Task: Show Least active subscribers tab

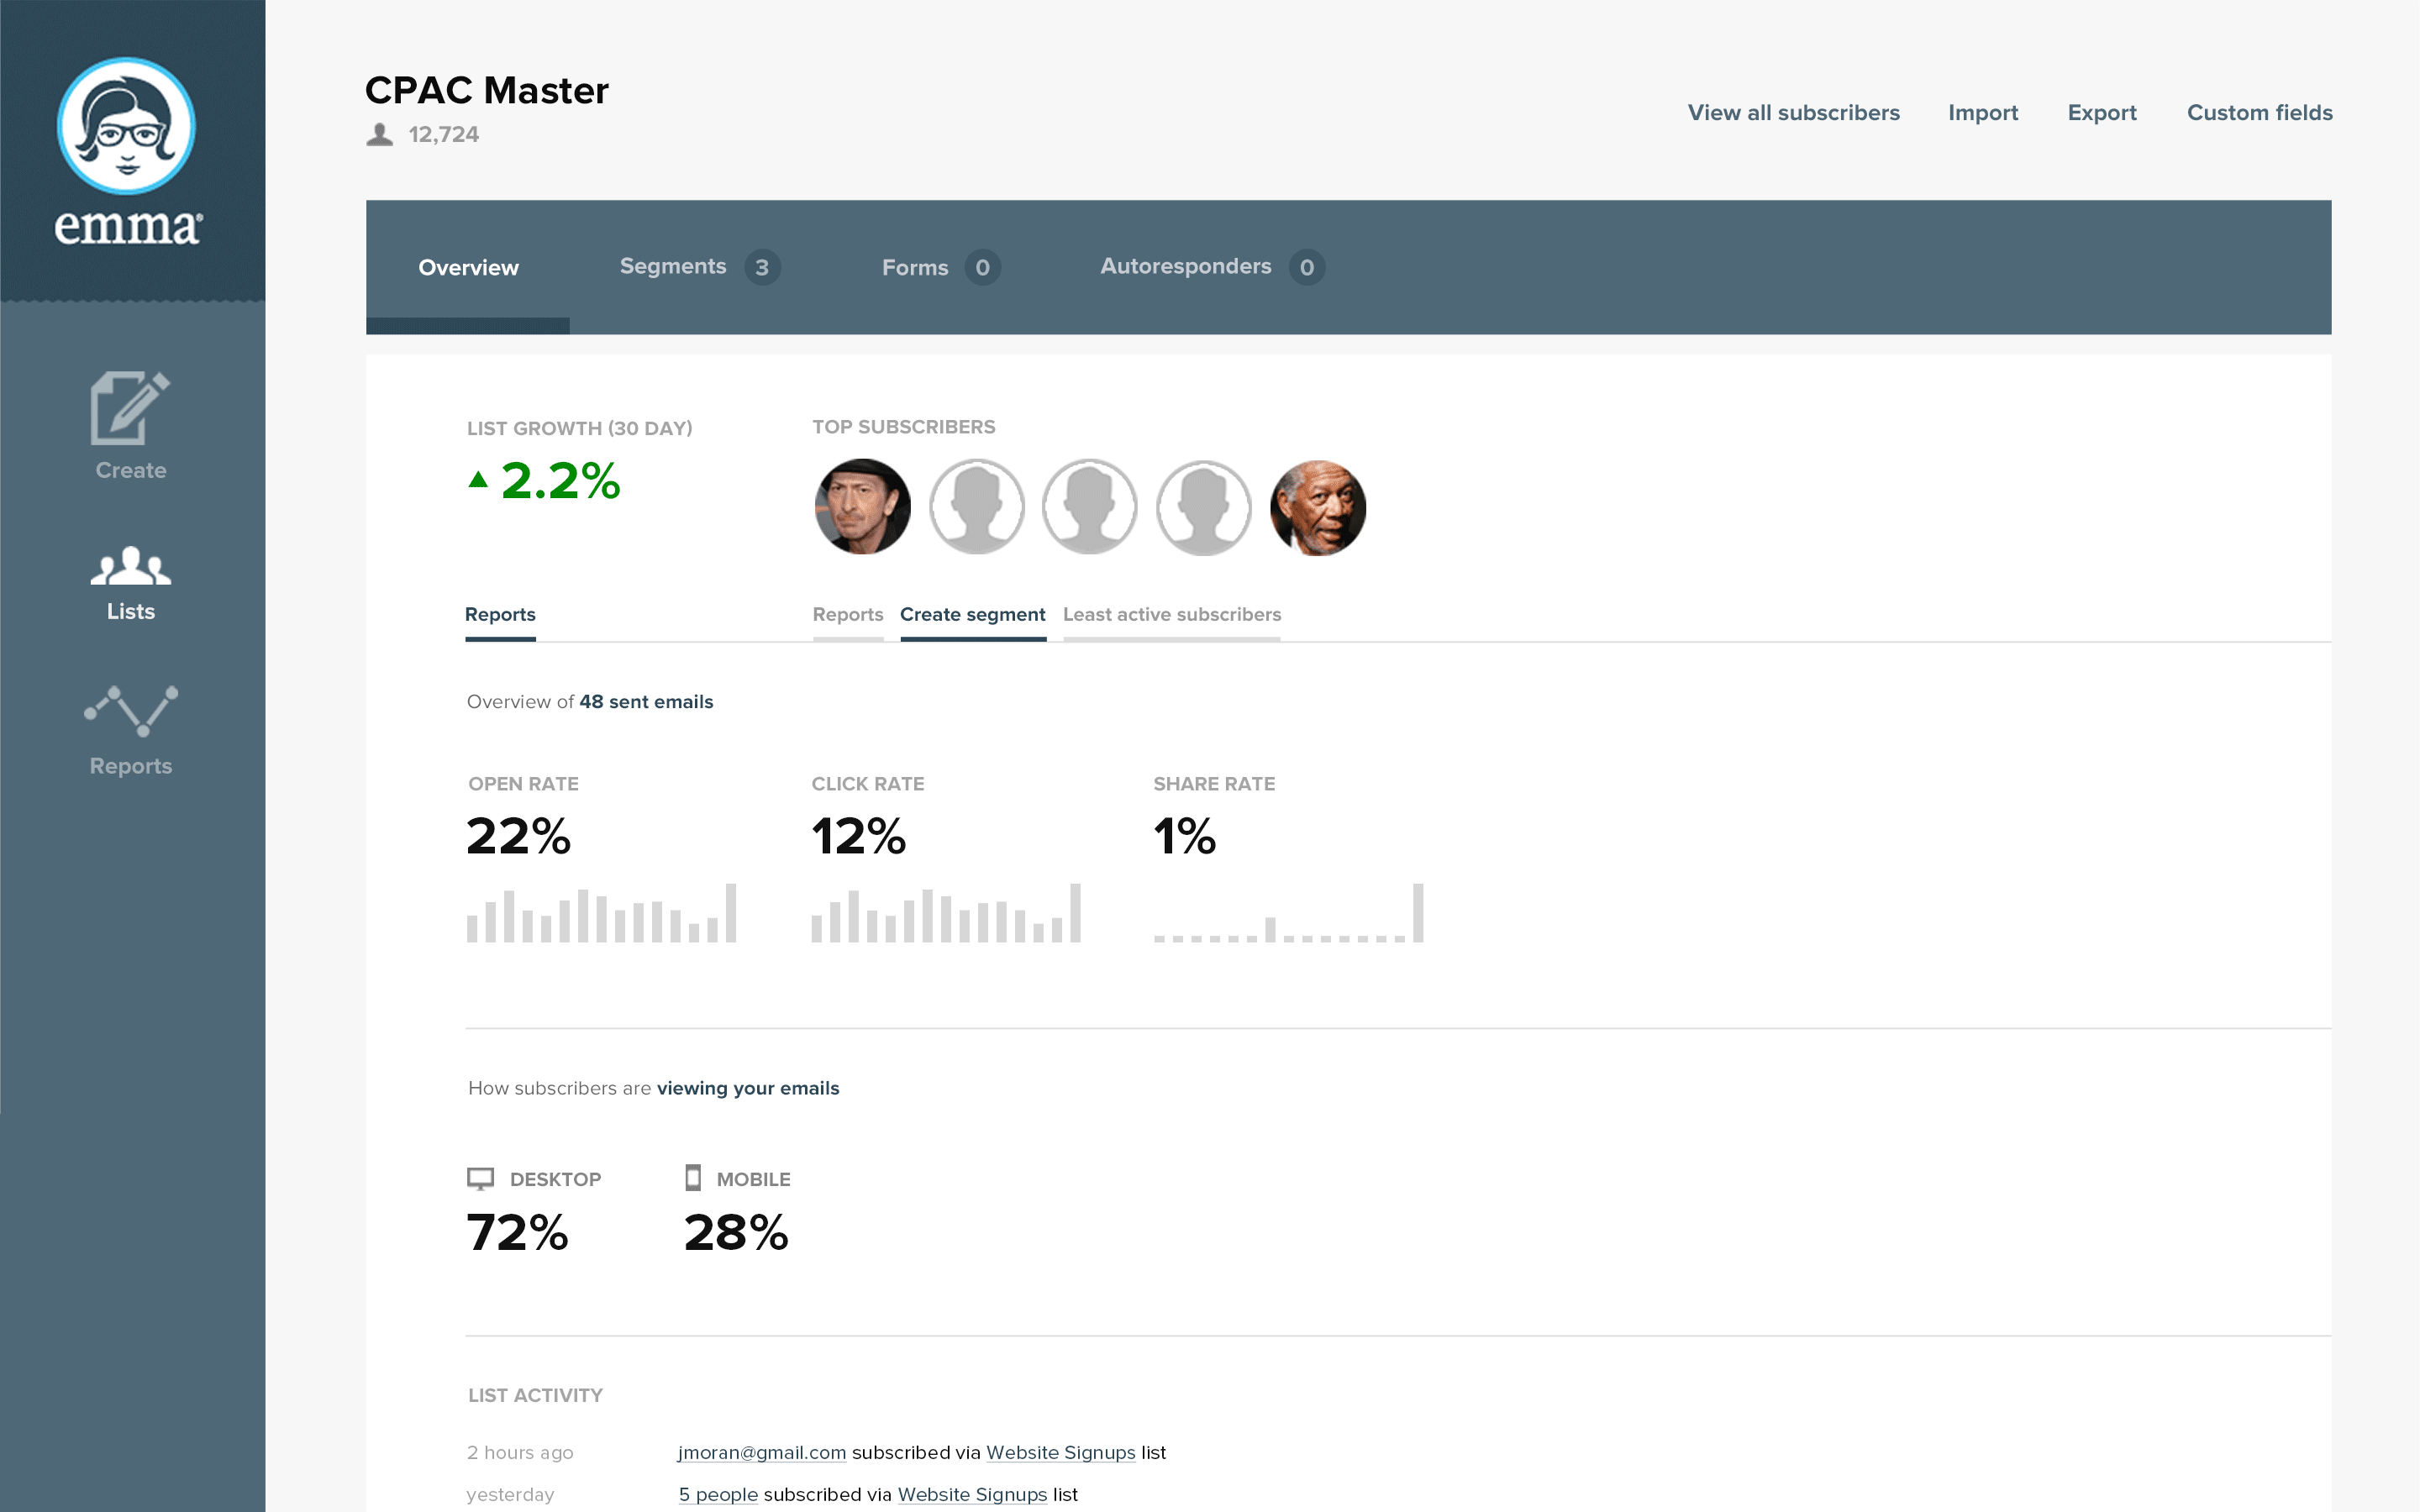Action: [1171, 615]
